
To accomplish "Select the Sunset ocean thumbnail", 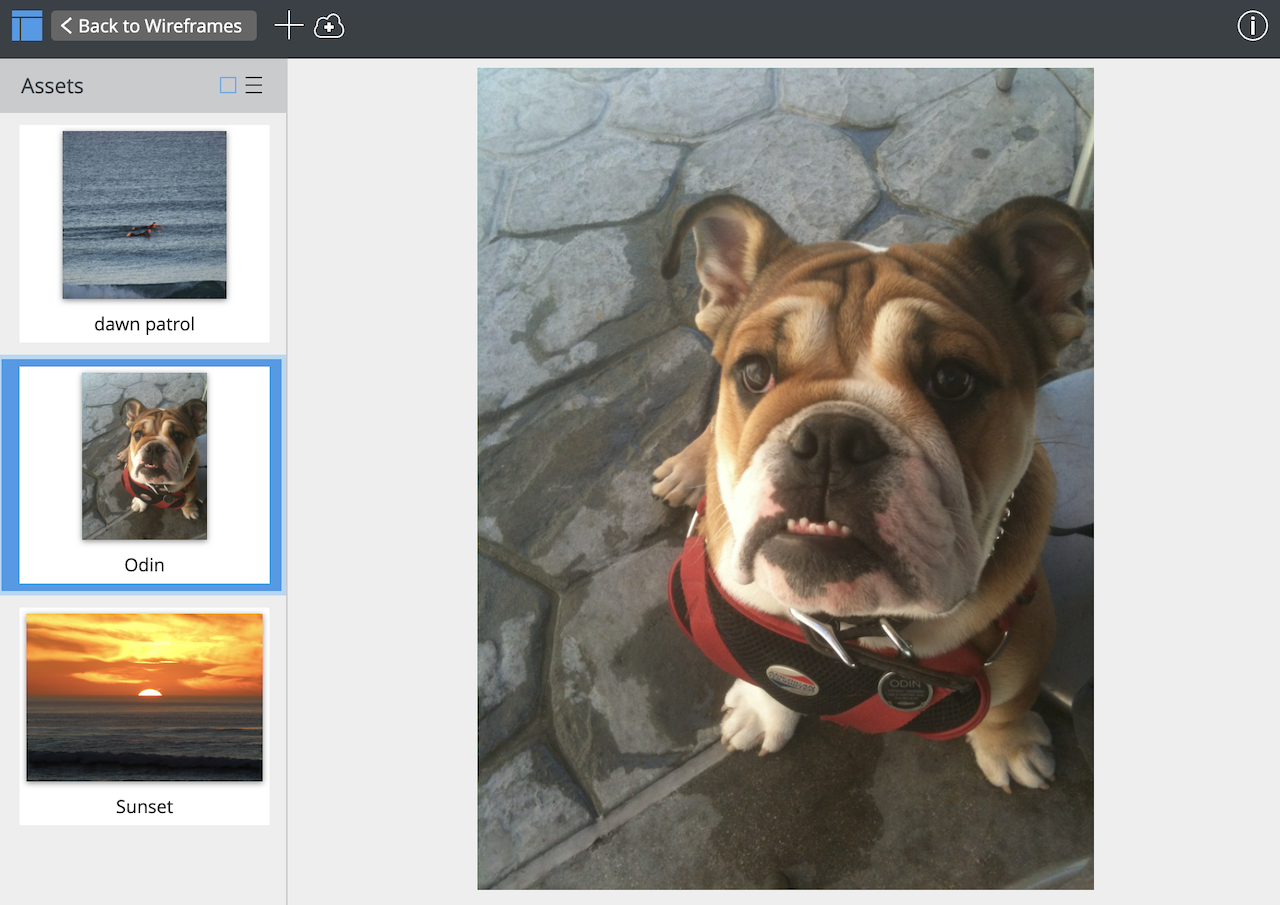I will click(144, 696).
